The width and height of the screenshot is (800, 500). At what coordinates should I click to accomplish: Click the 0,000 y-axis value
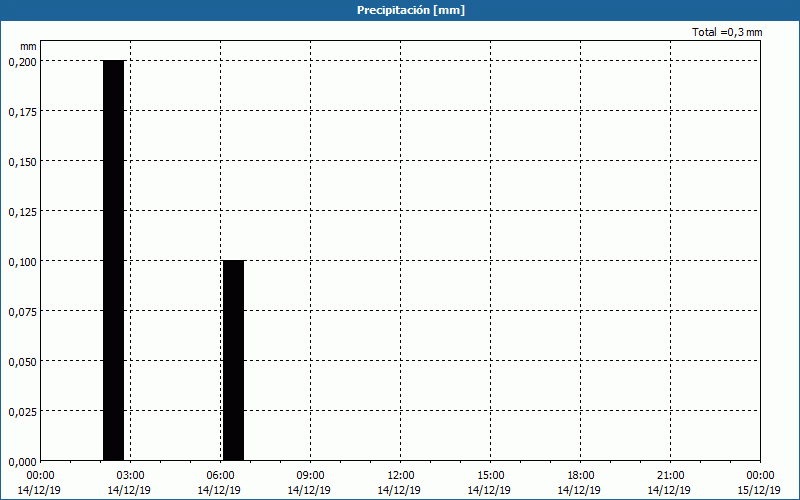tap(22, 462)
